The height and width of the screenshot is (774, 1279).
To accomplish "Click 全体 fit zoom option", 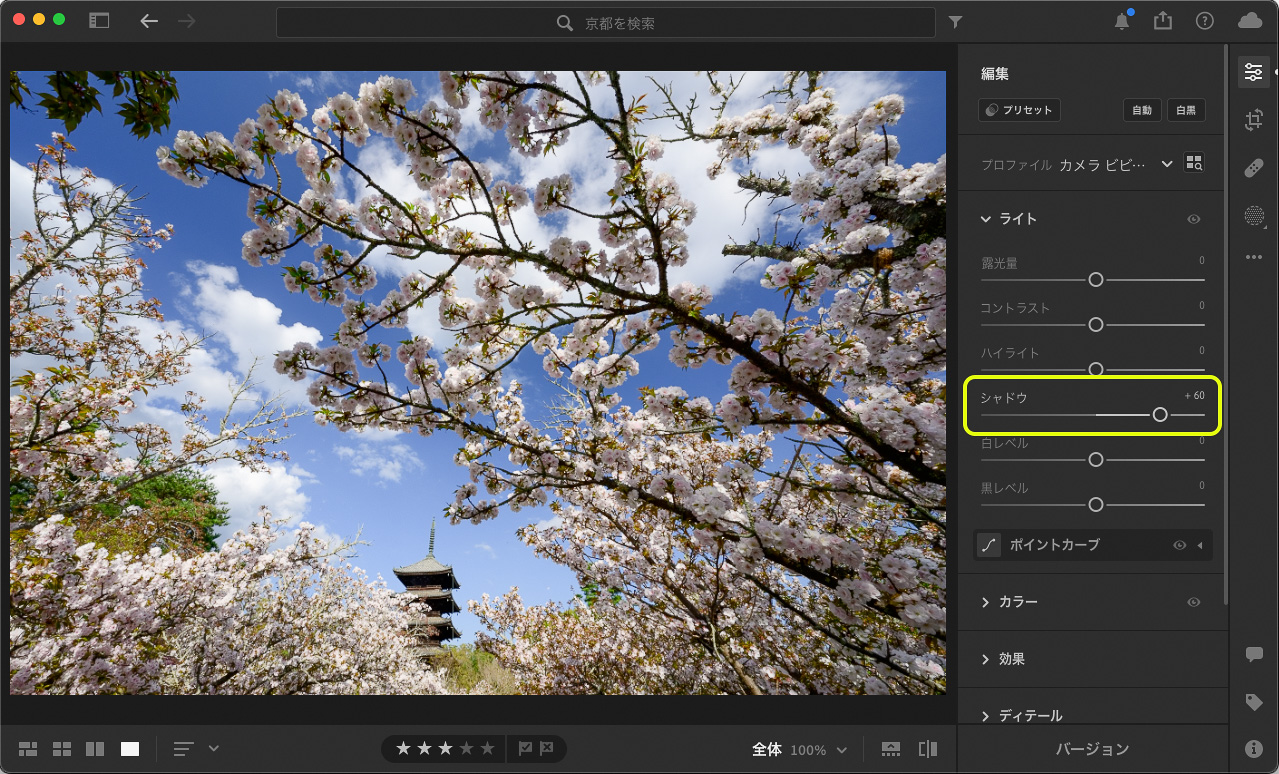I will (x=767, y=749).
